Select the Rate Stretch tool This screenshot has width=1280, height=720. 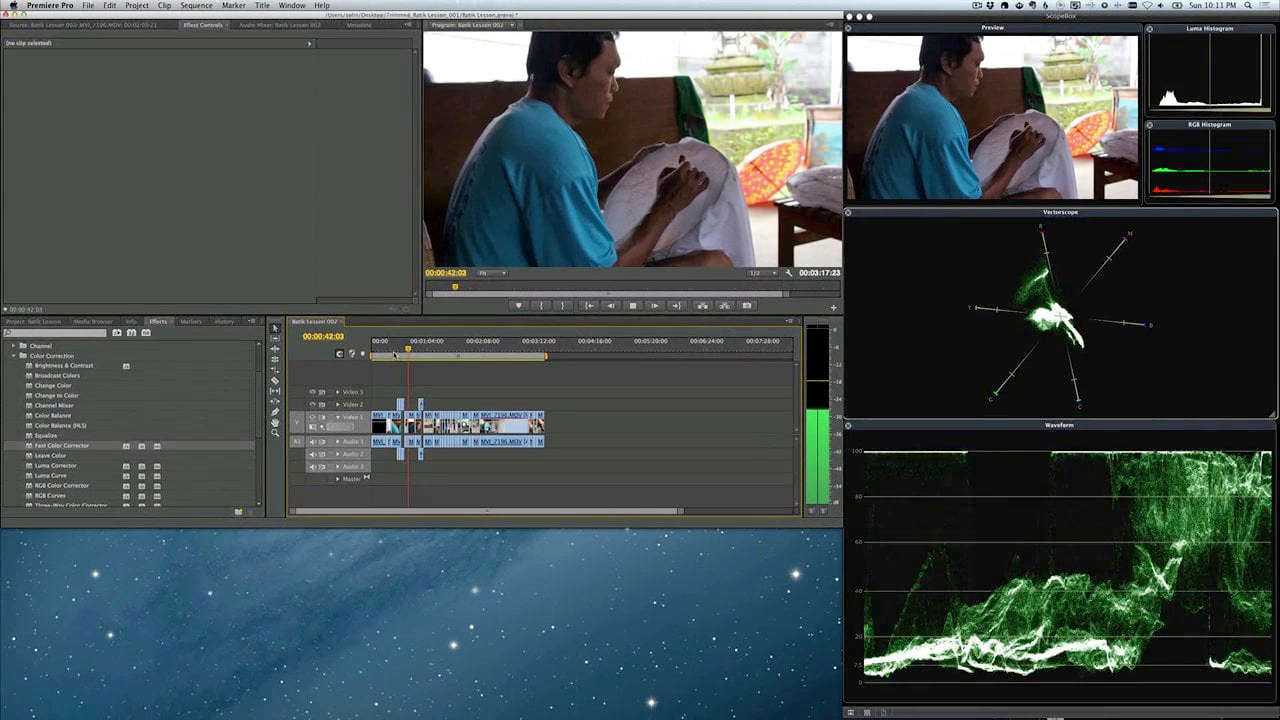[x=275, y=370]
